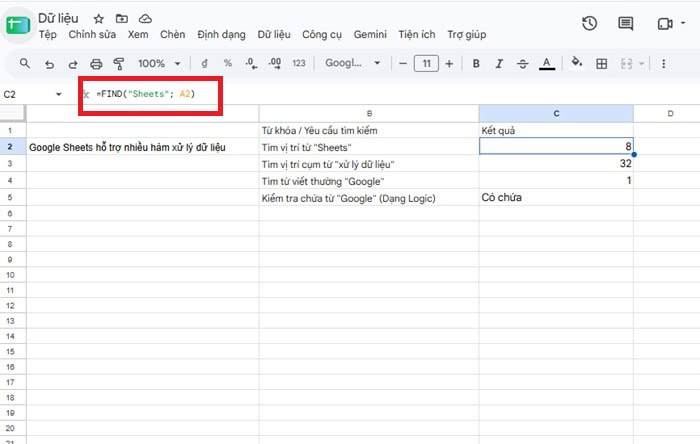Select cell 'Từ khóa / Yêu cầu tìm kiếm'
Viewport: 700px width, 444px height.
coord(369,130)
